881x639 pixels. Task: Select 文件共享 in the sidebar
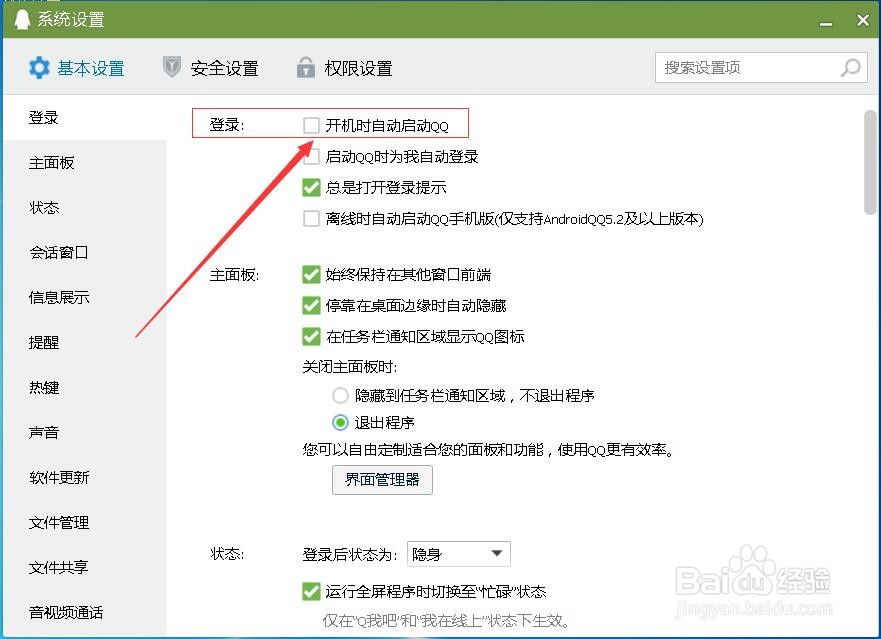[x=85, y=567]
